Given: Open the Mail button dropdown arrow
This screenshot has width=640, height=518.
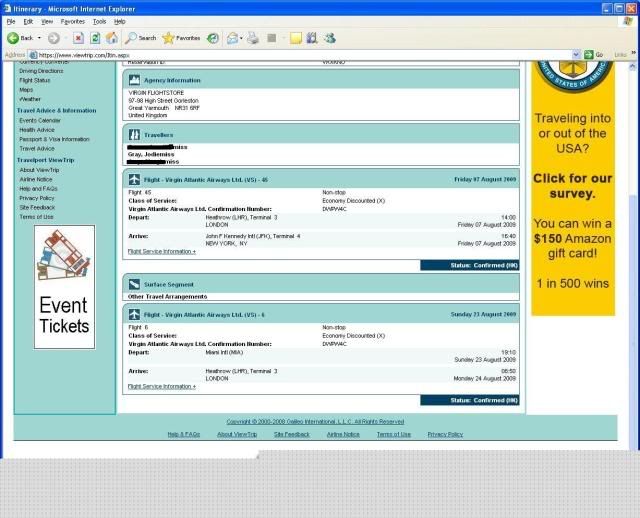Looking at the screenshot, I should (x=241, y=38).
